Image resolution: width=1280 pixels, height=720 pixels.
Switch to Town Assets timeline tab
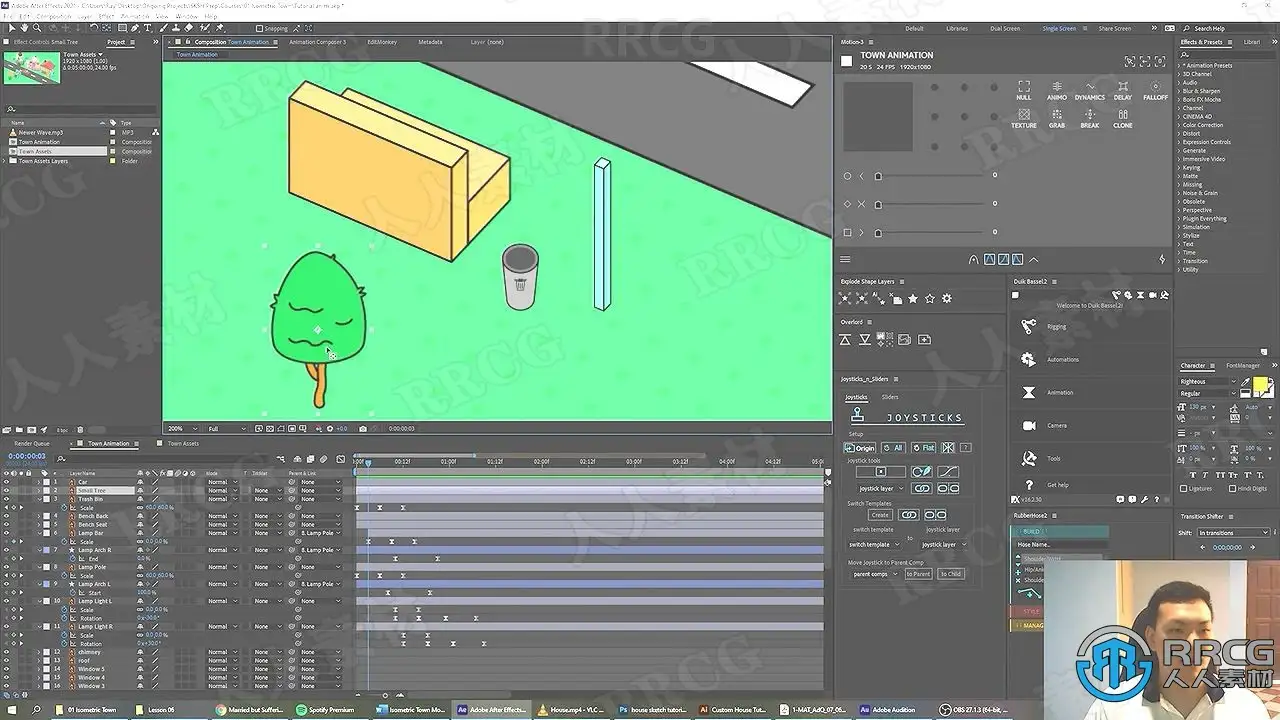tap(183, 443)
